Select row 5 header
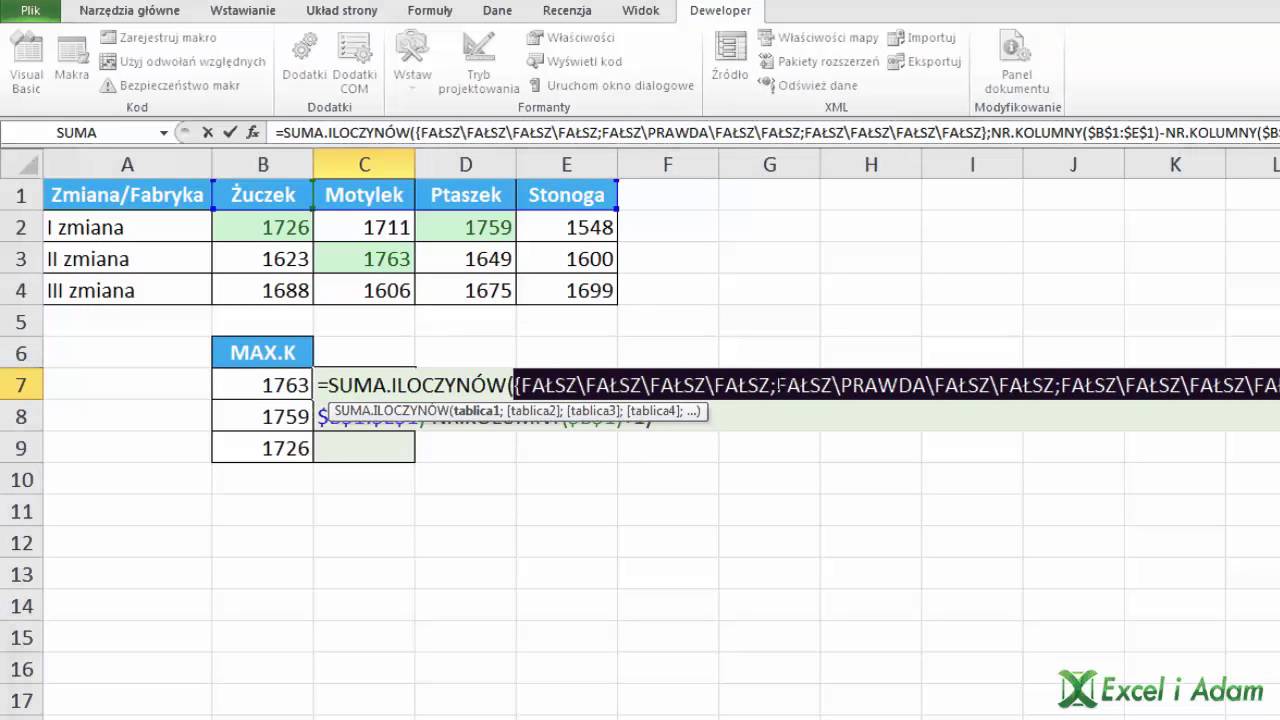1280x720 pixels. coord(21,322)
